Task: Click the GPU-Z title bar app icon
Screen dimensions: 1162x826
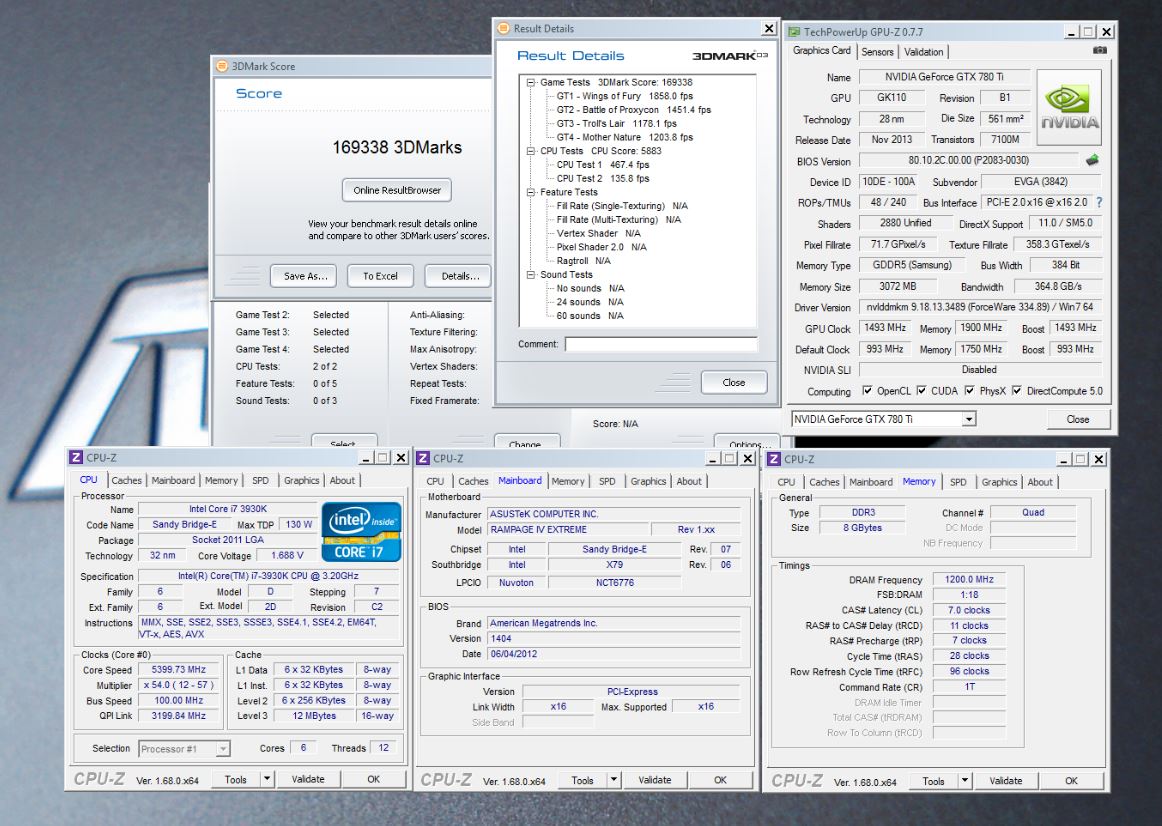Action: (794, 32)
